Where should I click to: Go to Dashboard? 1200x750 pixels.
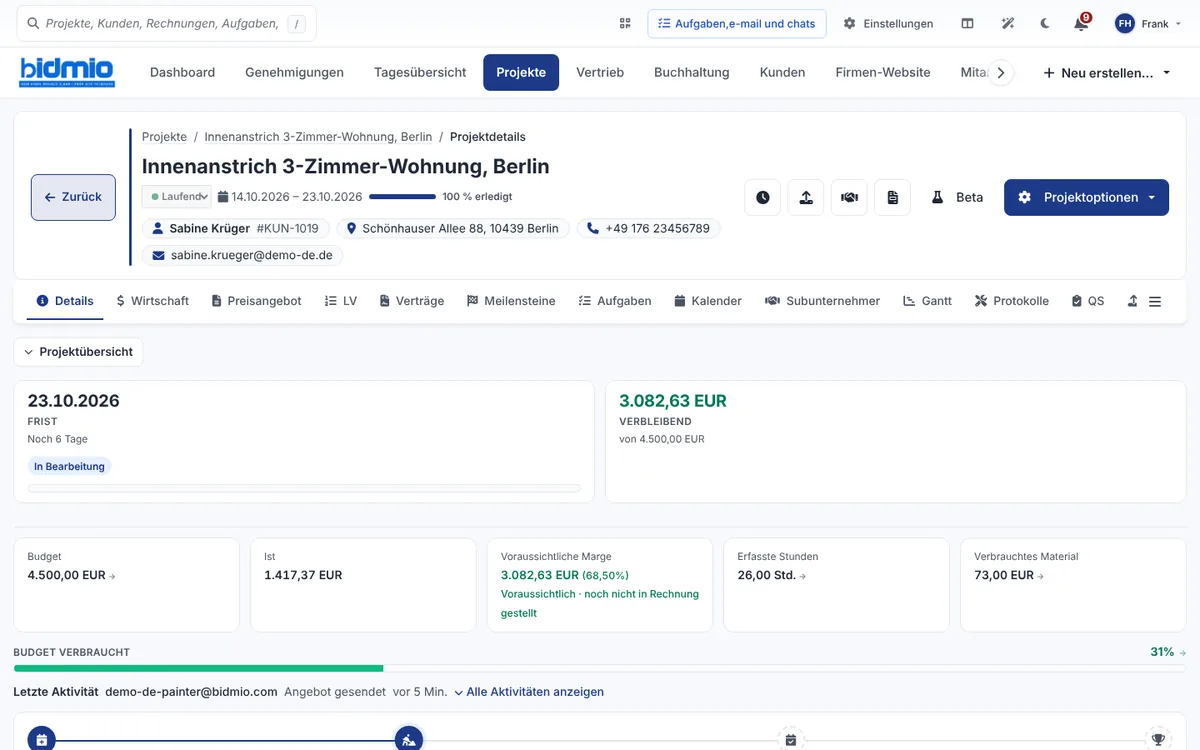(182, 72)
